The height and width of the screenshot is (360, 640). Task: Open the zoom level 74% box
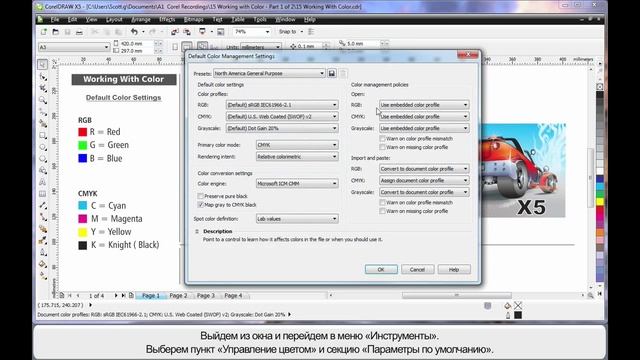coord(252,32)
